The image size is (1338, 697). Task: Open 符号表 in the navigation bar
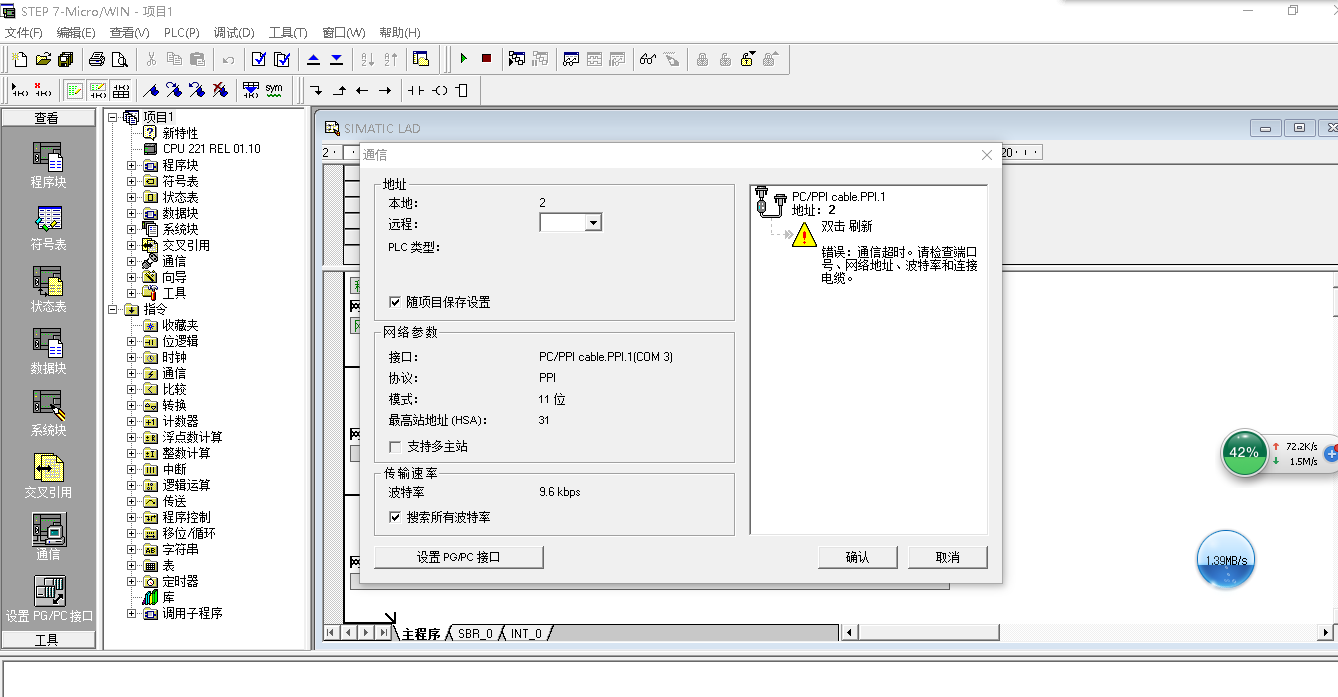point(48,226)
